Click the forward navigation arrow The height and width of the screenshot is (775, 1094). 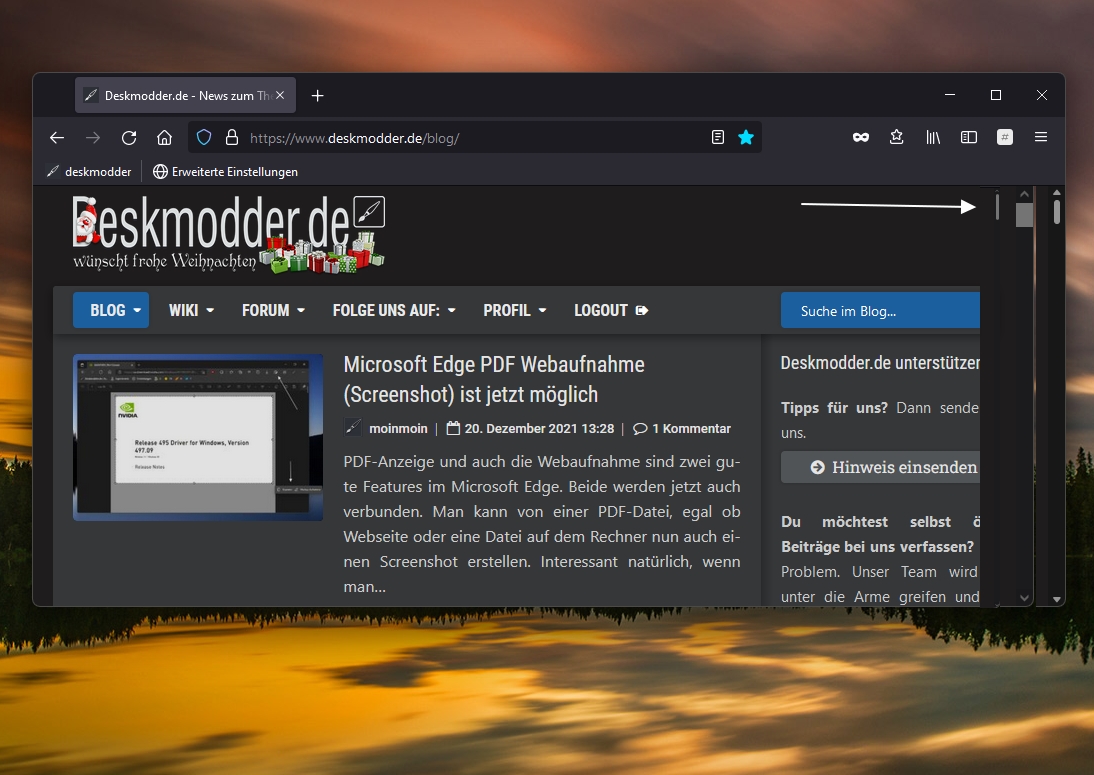click(93, 137)
